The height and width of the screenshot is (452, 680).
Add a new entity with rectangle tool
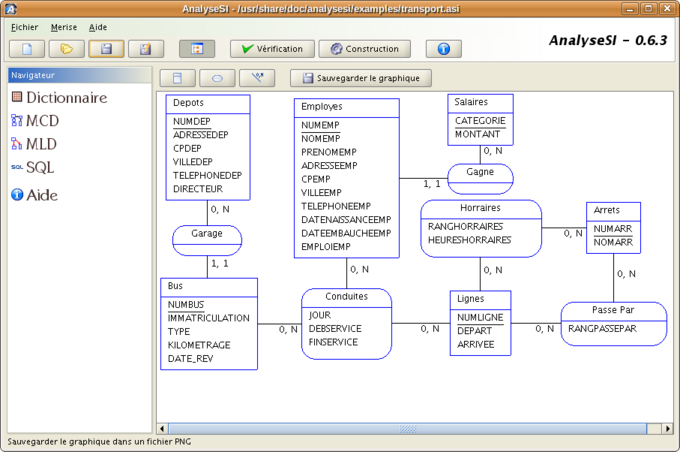tap(178, 77)
